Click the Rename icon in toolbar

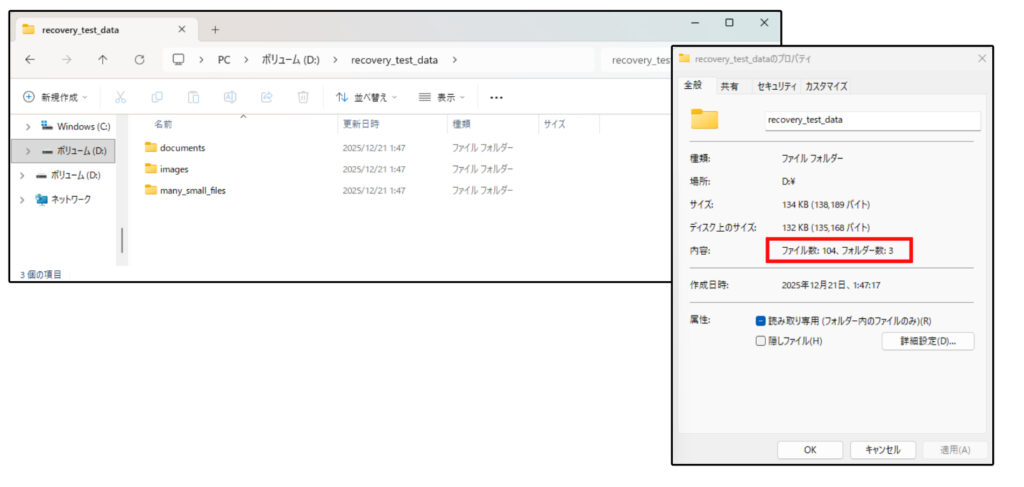(x=230, y=97)
